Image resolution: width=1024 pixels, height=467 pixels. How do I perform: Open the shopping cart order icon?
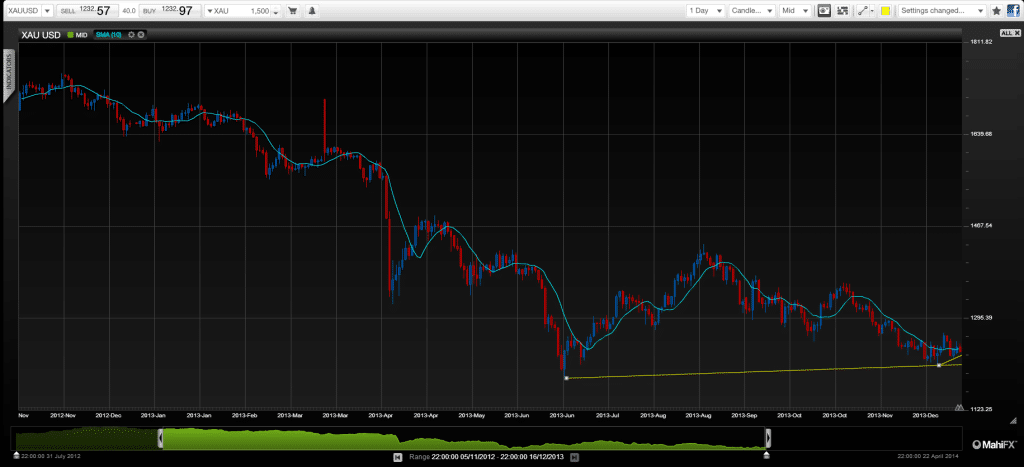click(293, 11)
